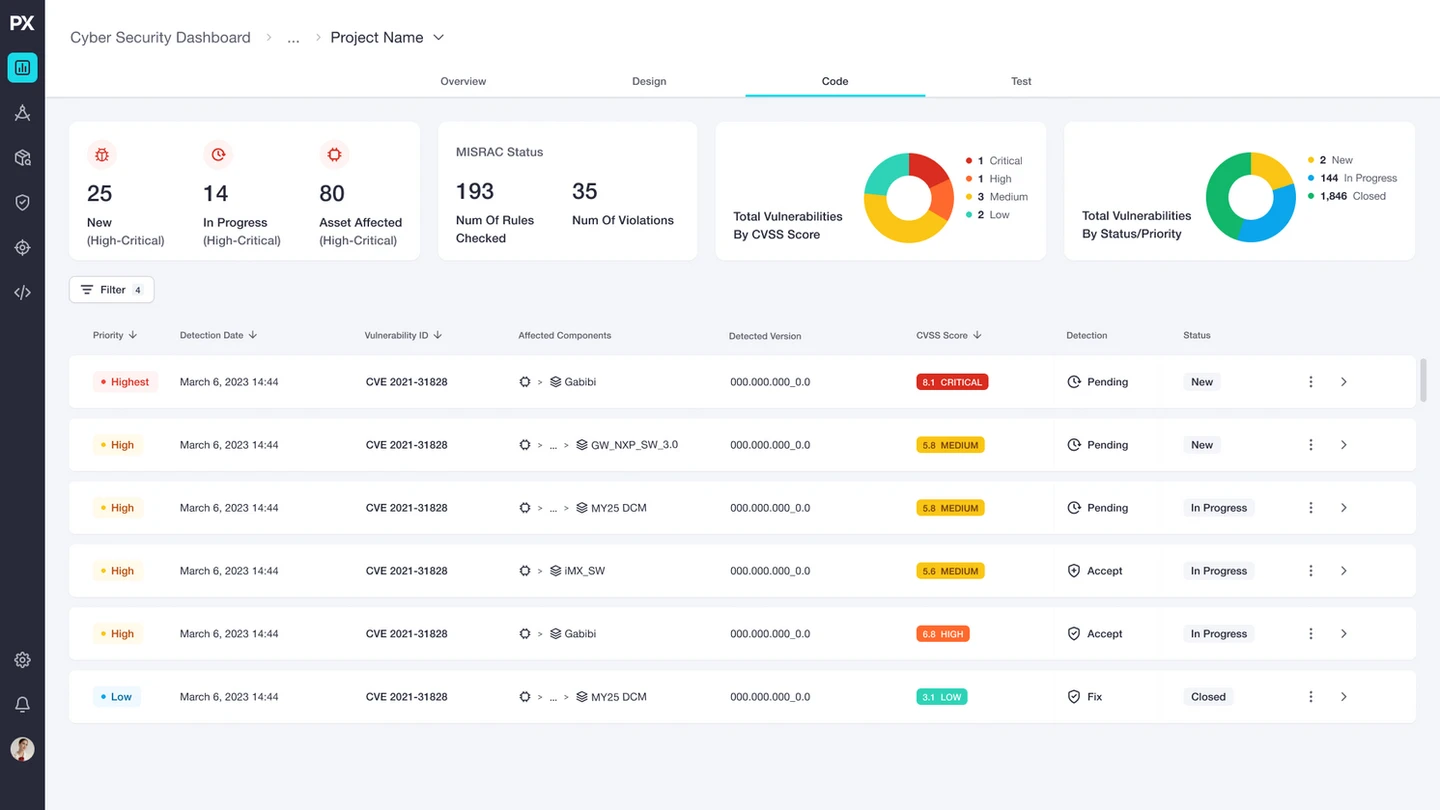Click the clock icon above the 14 In Progress count
The image size is (1440, 810).
point(218,155)
